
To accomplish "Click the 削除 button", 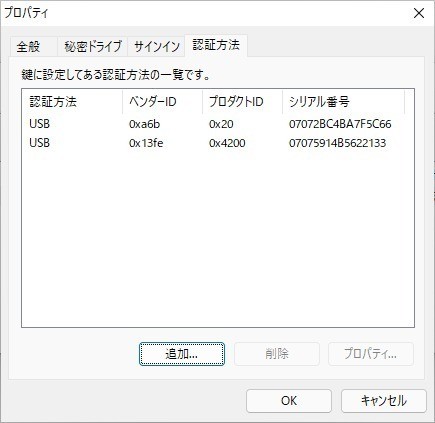I will pos(277,354).
